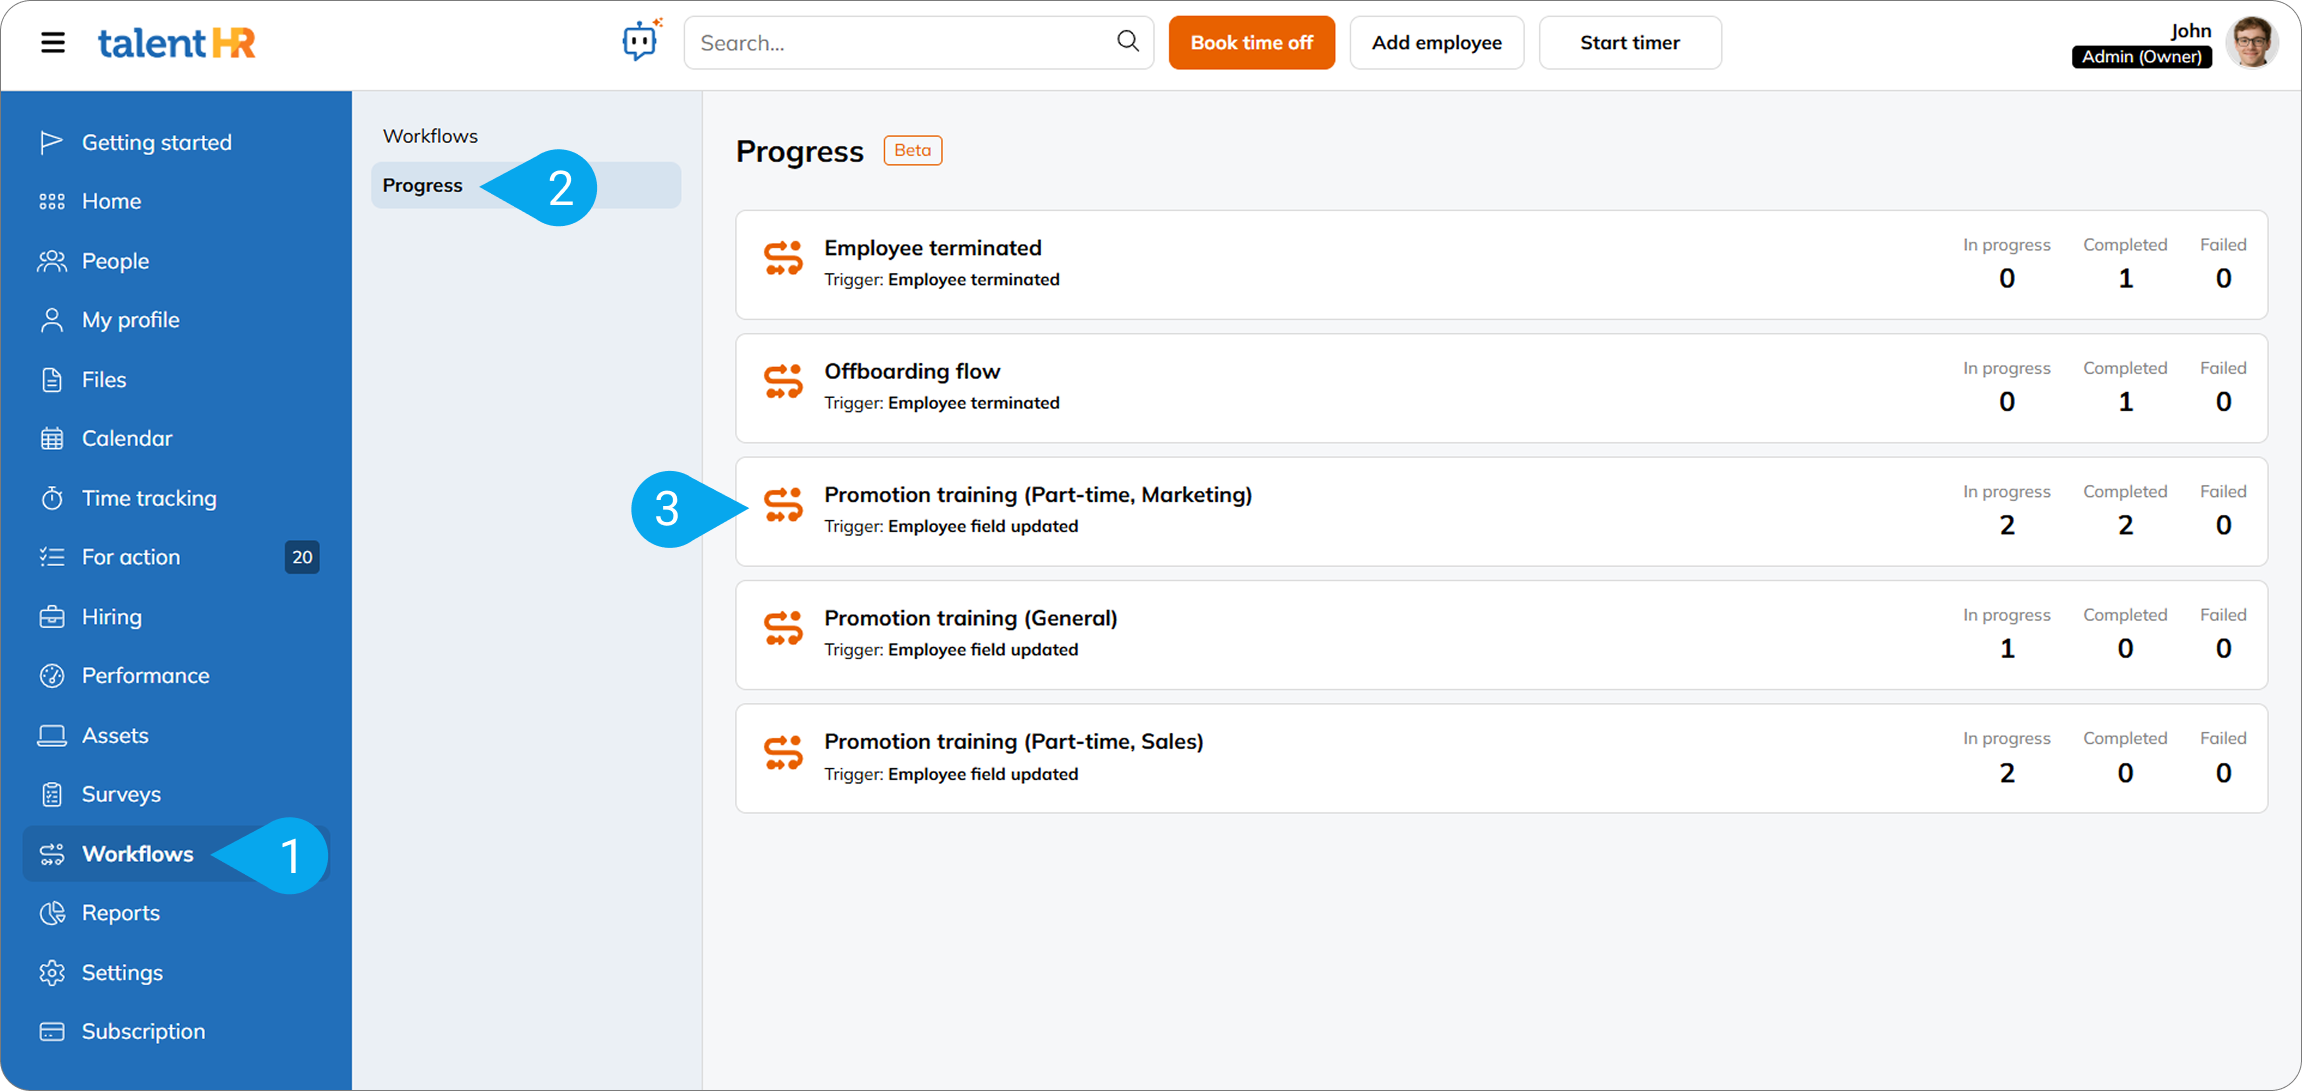Open the hamburger menu icon
Image resolution: width=2302 pixels, height=1091 pixels.
click(x=53, y=43)
